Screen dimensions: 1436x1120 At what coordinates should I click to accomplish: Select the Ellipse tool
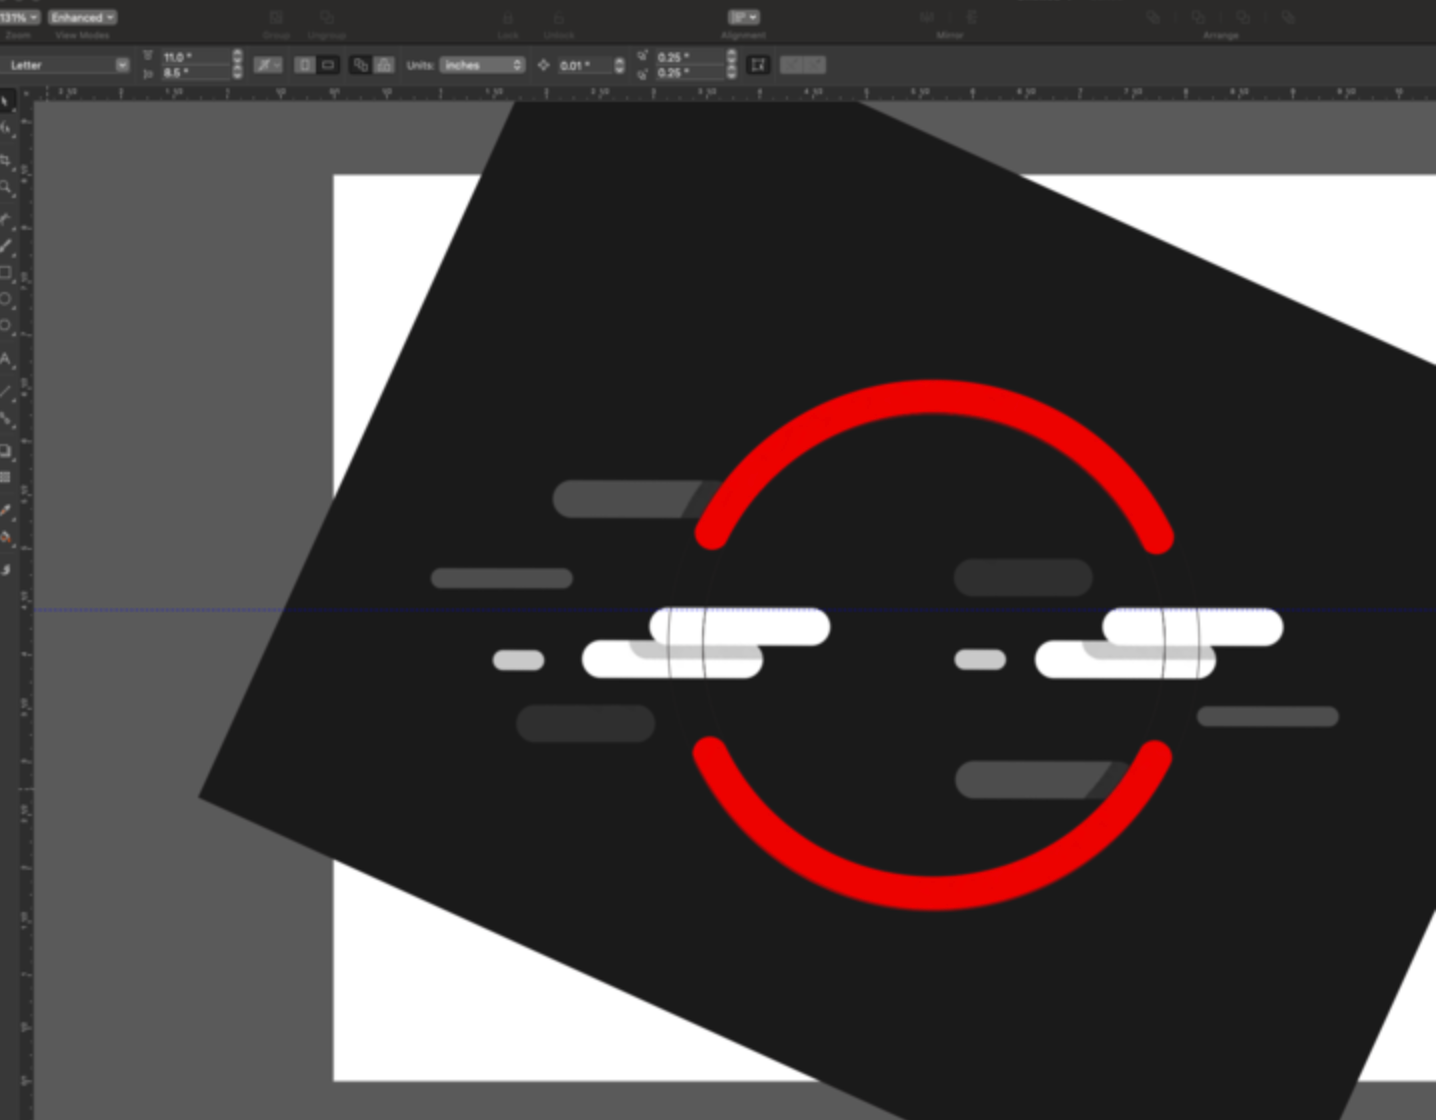(6, 299)
